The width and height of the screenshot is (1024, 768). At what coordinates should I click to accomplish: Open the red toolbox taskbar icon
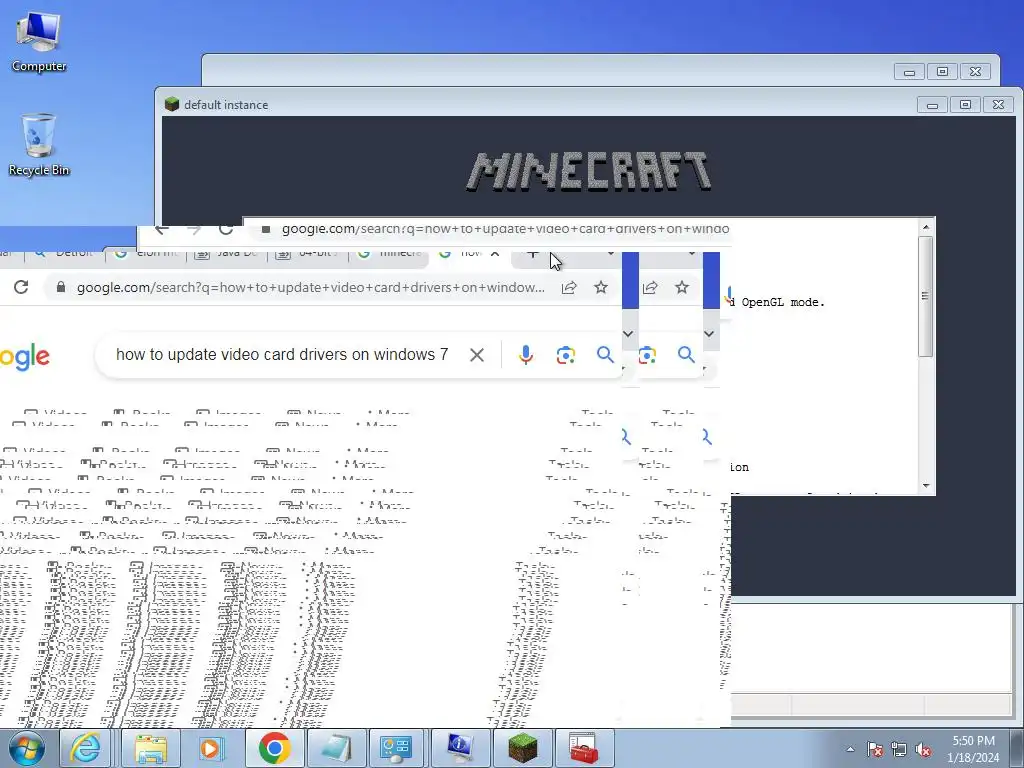(x=584, y=748)
